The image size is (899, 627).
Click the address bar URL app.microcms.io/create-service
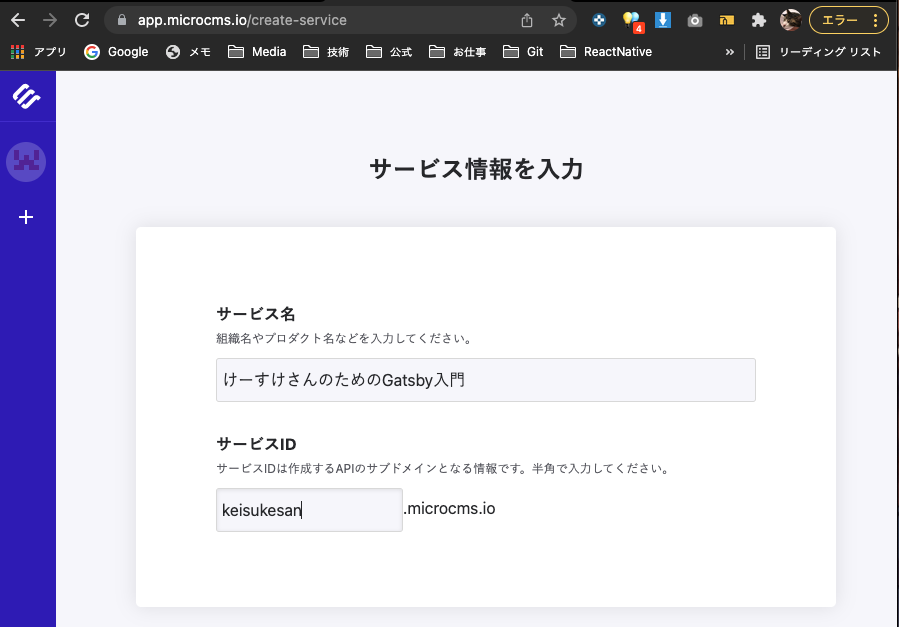click(242, 20)
